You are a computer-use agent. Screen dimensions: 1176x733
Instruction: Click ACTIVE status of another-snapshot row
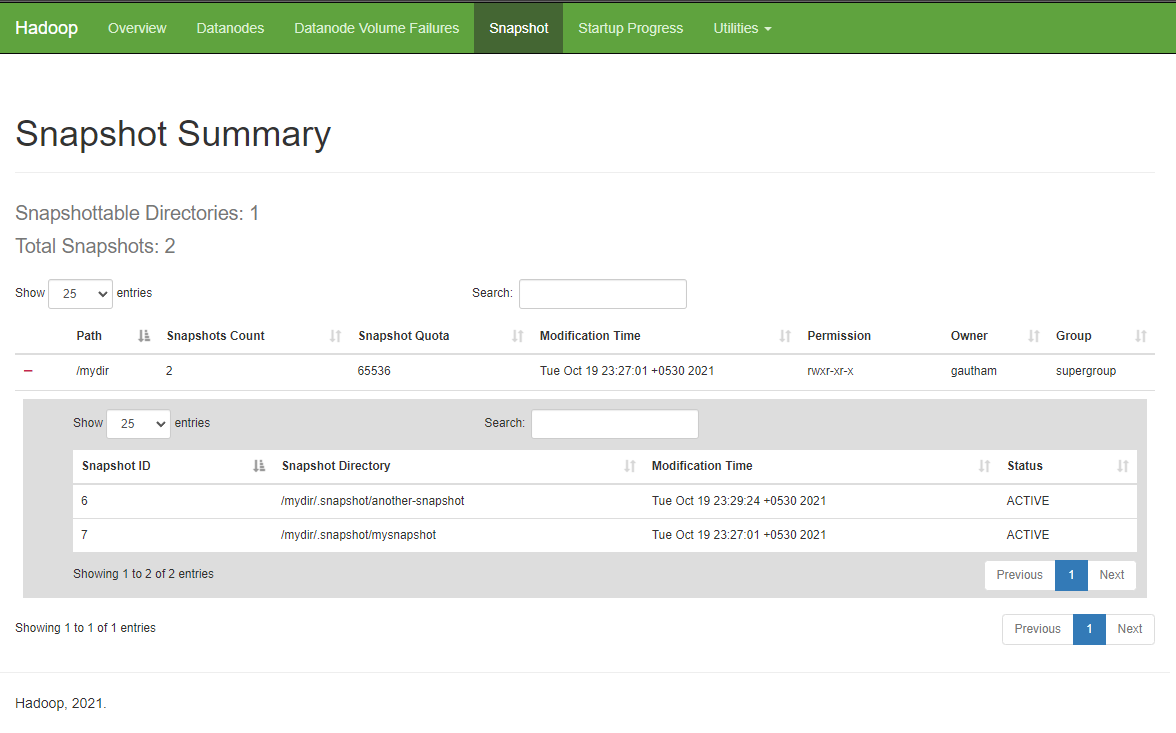coord(1028,500)
